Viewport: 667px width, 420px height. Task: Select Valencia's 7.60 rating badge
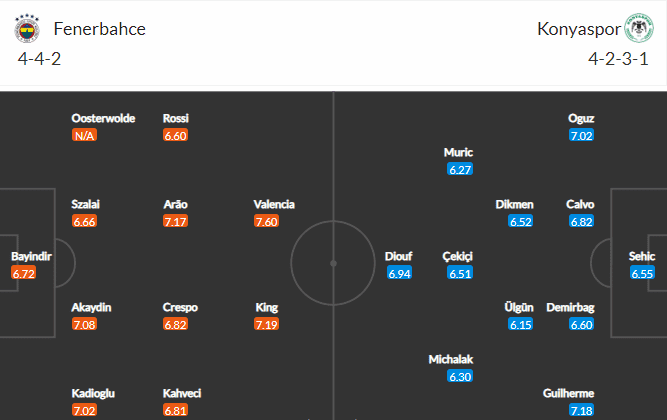point(266,221)
